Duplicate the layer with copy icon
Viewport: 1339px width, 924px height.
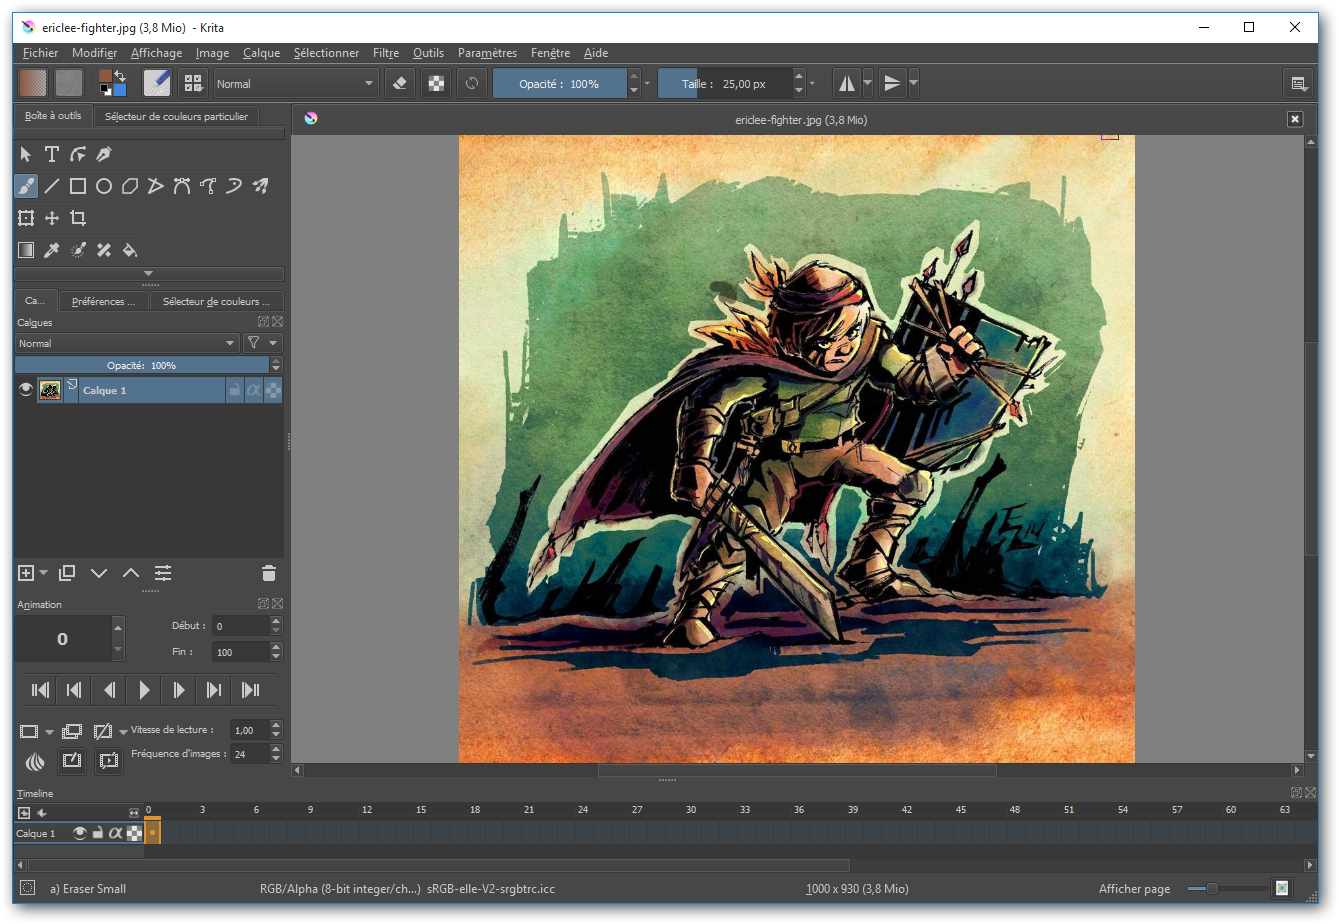coord(67,573)
